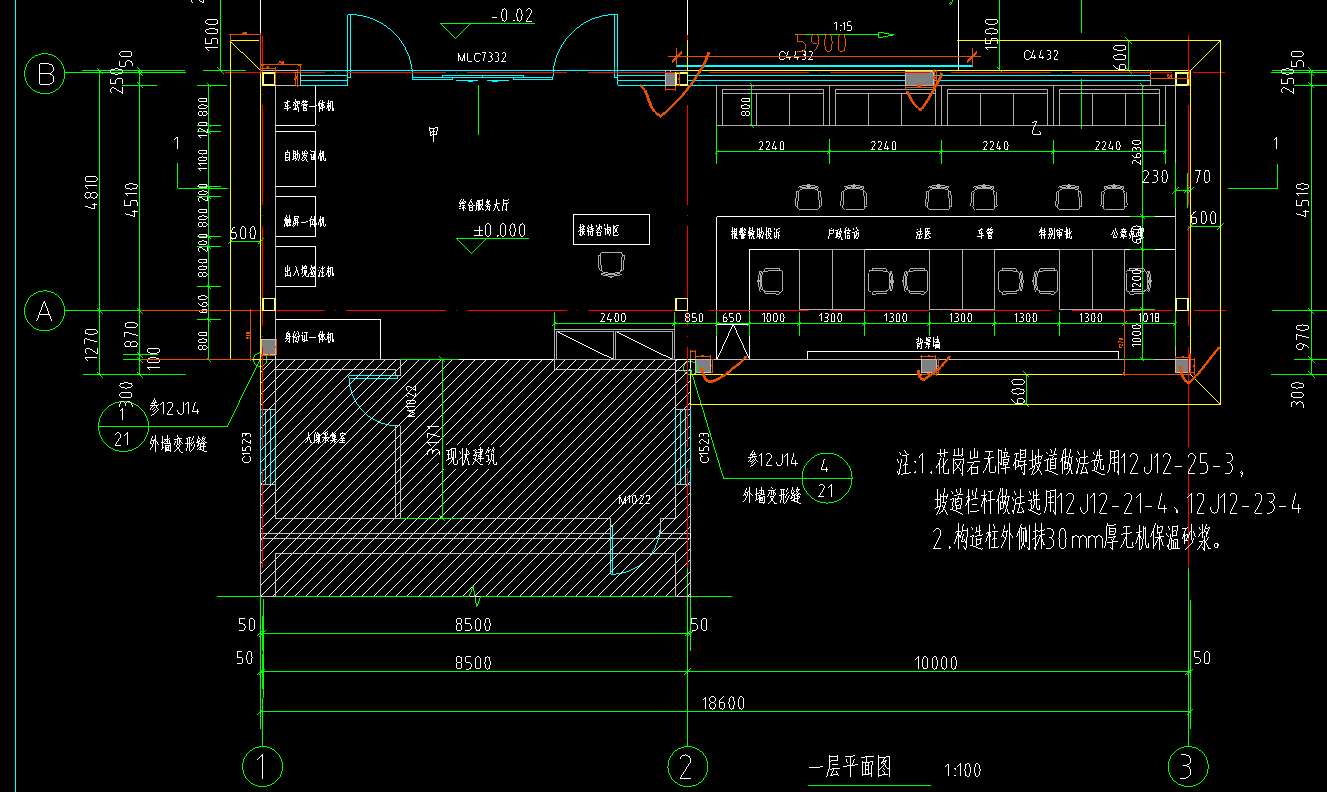Select the 甲 zone label
The height and width of the screenshot is (792, 1327).
(x=434, y=132)
